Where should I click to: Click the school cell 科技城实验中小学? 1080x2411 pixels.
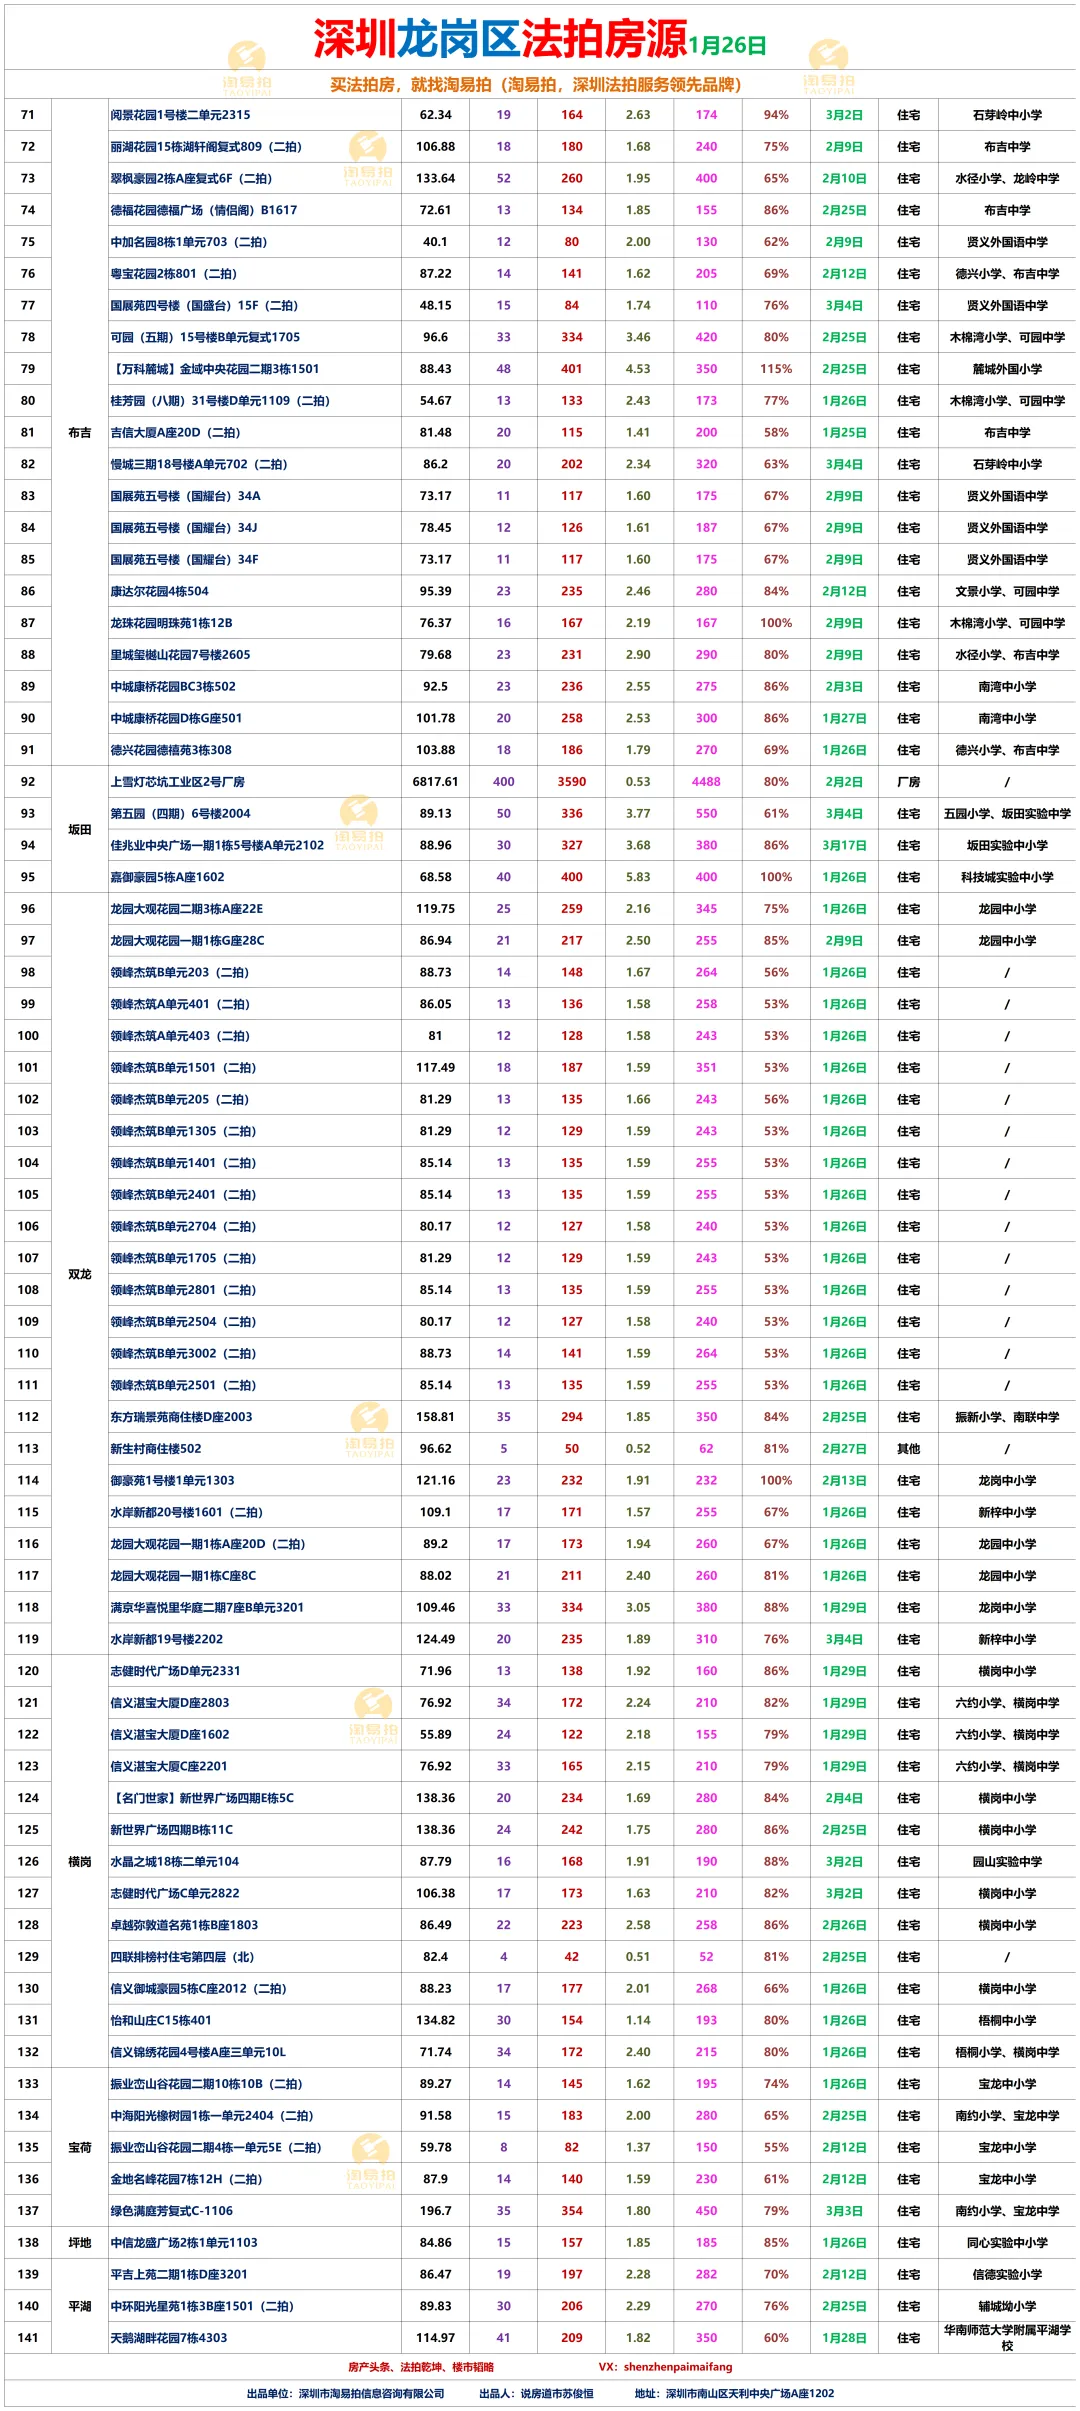pyautogui.click(x=1007, y=877)
